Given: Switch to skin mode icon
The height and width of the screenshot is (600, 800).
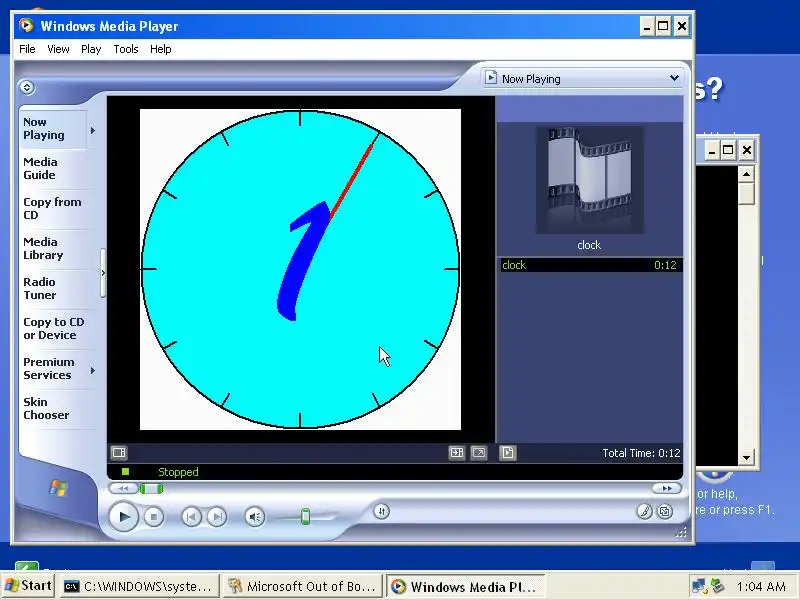Looking at the screenshot, I should (x=665, y=511).
